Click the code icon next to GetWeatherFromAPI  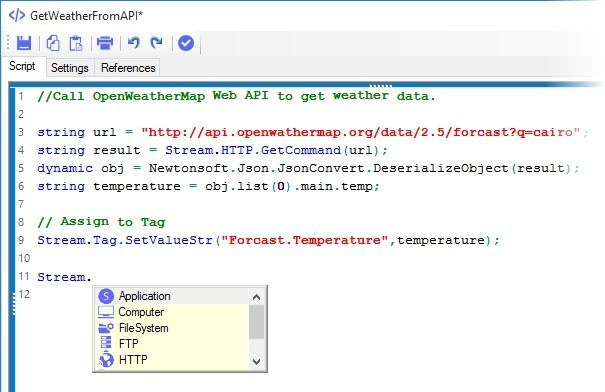point(17,15)
